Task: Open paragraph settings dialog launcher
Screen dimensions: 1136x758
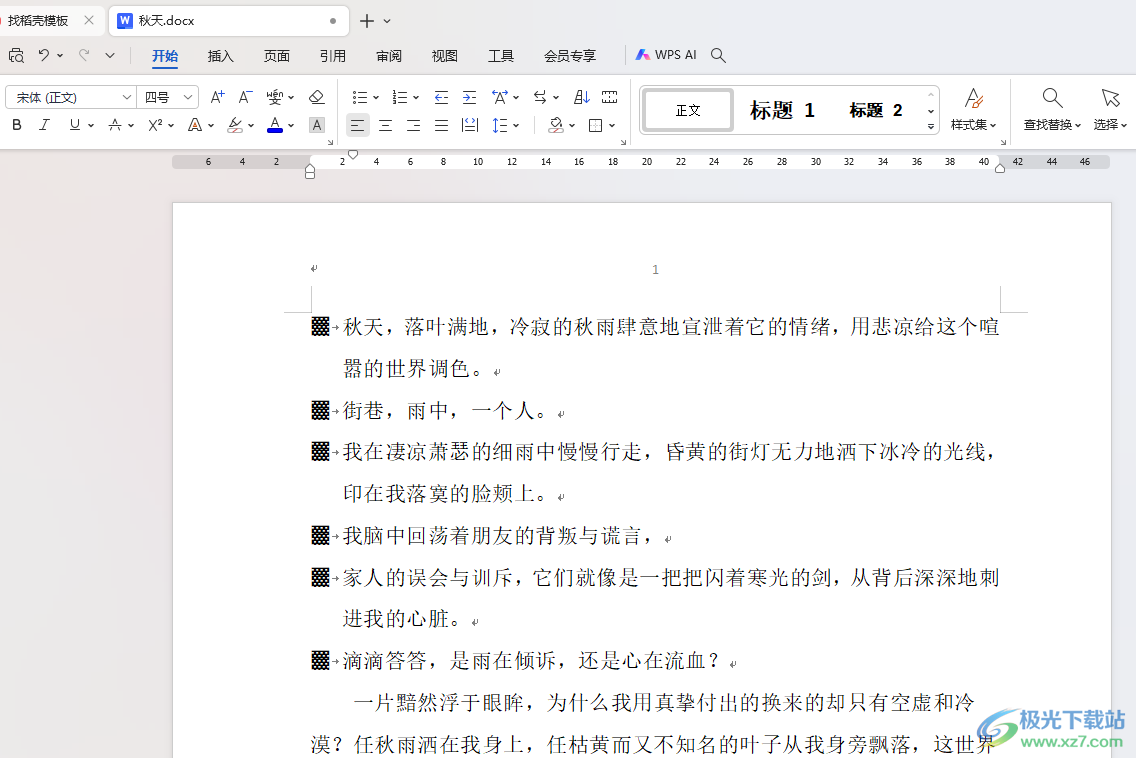Action: tap(623, 142)
